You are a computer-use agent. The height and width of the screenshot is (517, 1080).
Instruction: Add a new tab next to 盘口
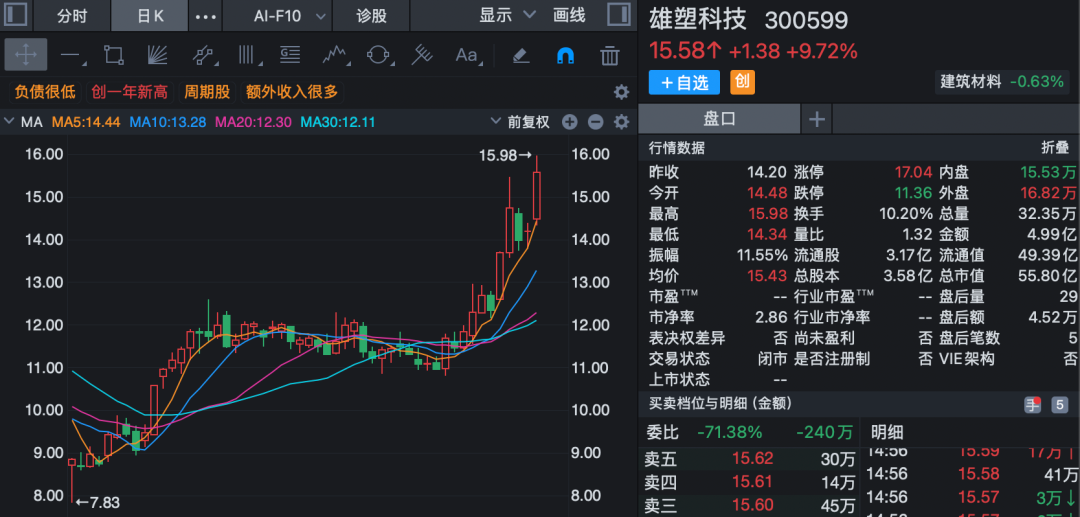pos(817,119)
